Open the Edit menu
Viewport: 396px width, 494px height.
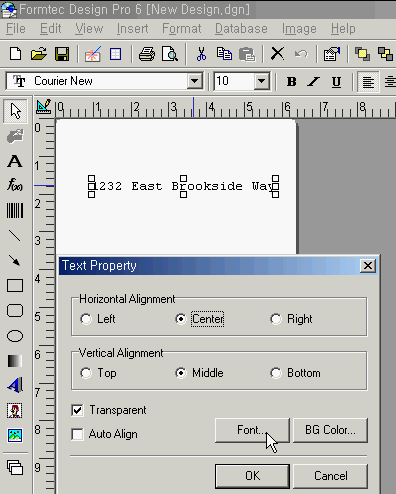(x=50, y=29)
